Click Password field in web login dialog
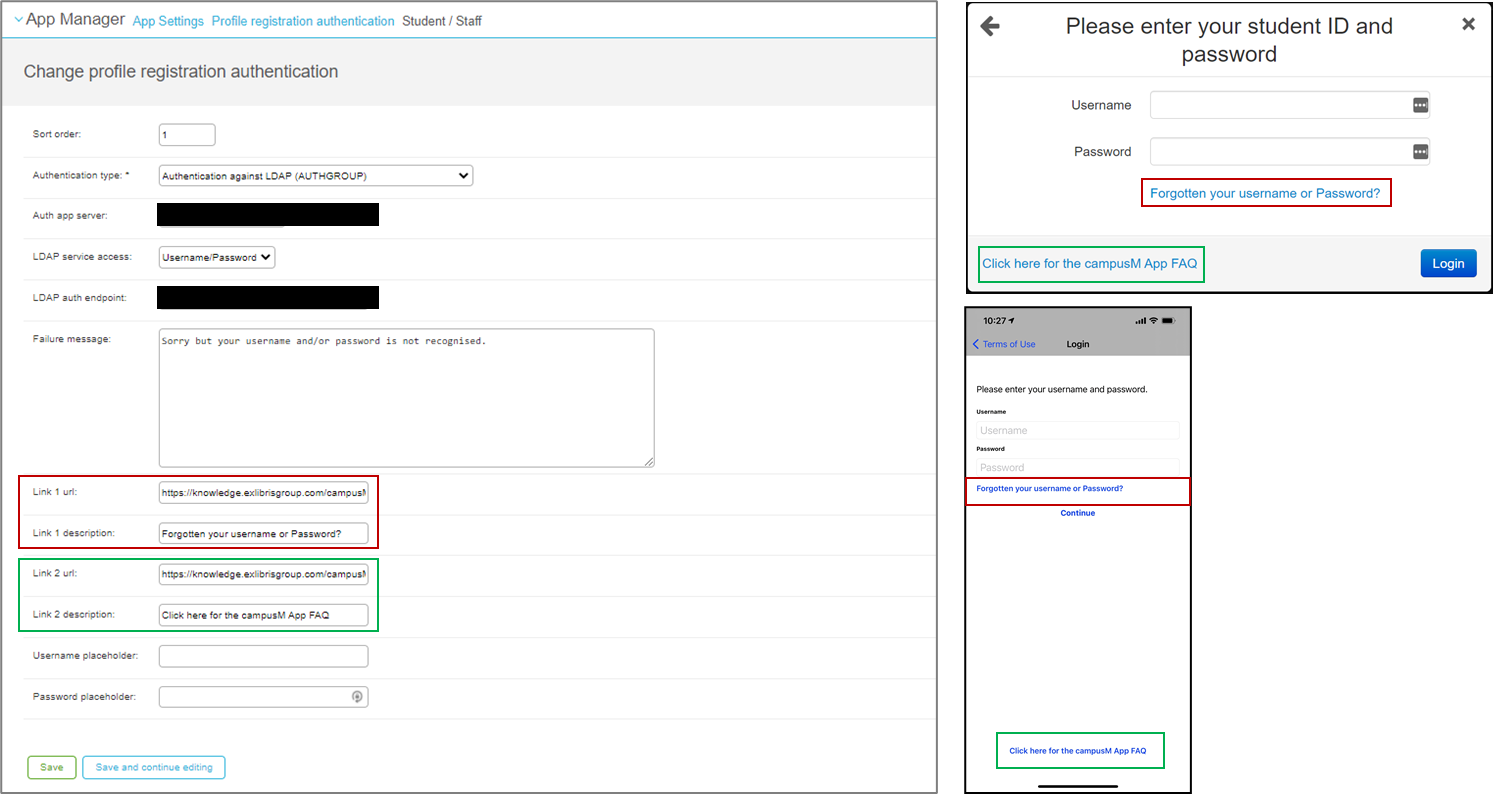Image resolution: width=1493 pixels, height=794 pixels. coord(1290,152)
